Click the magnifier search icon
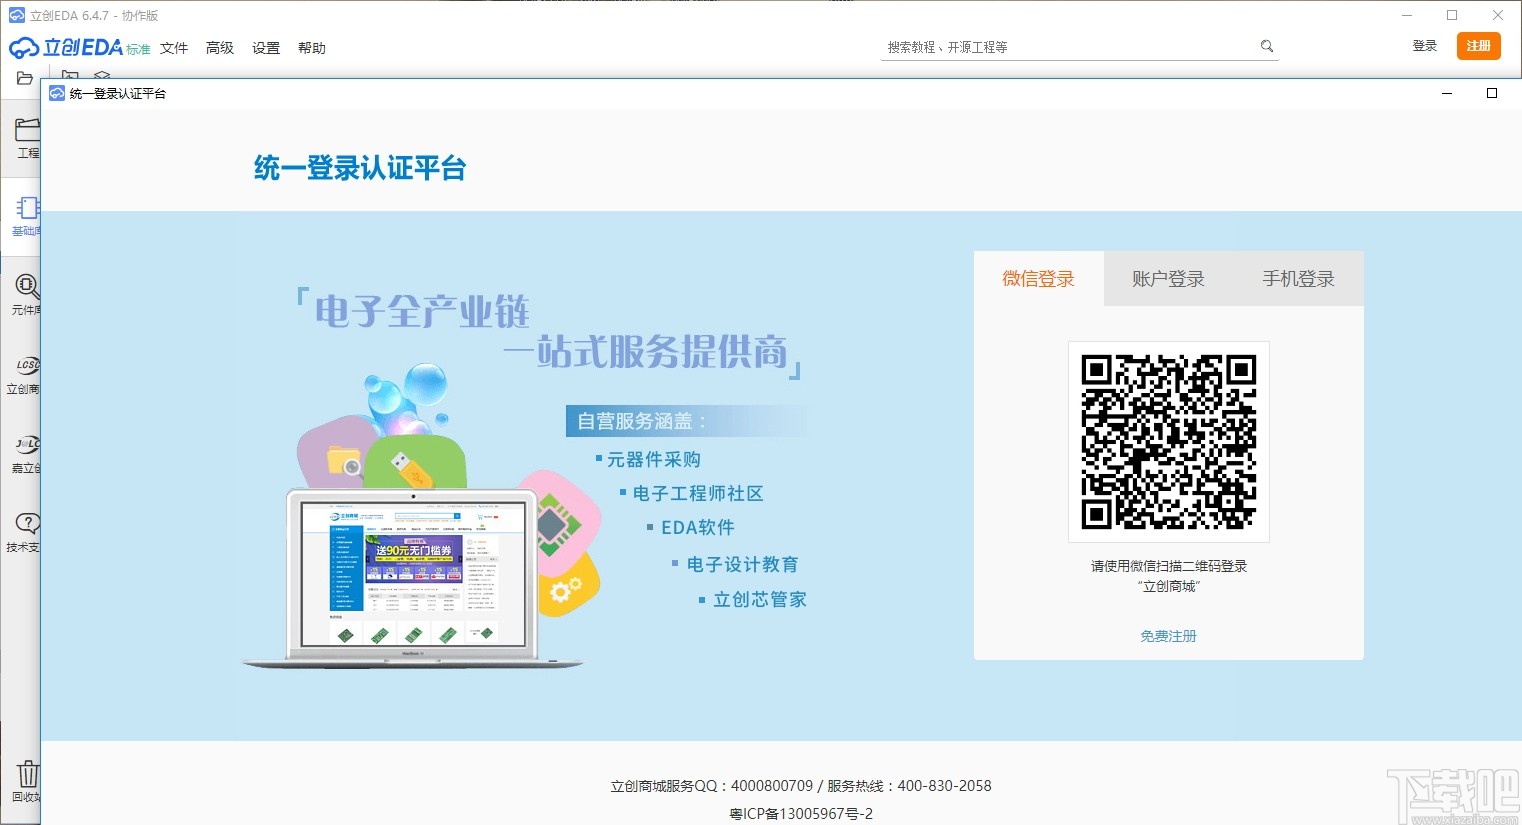 1267,46
